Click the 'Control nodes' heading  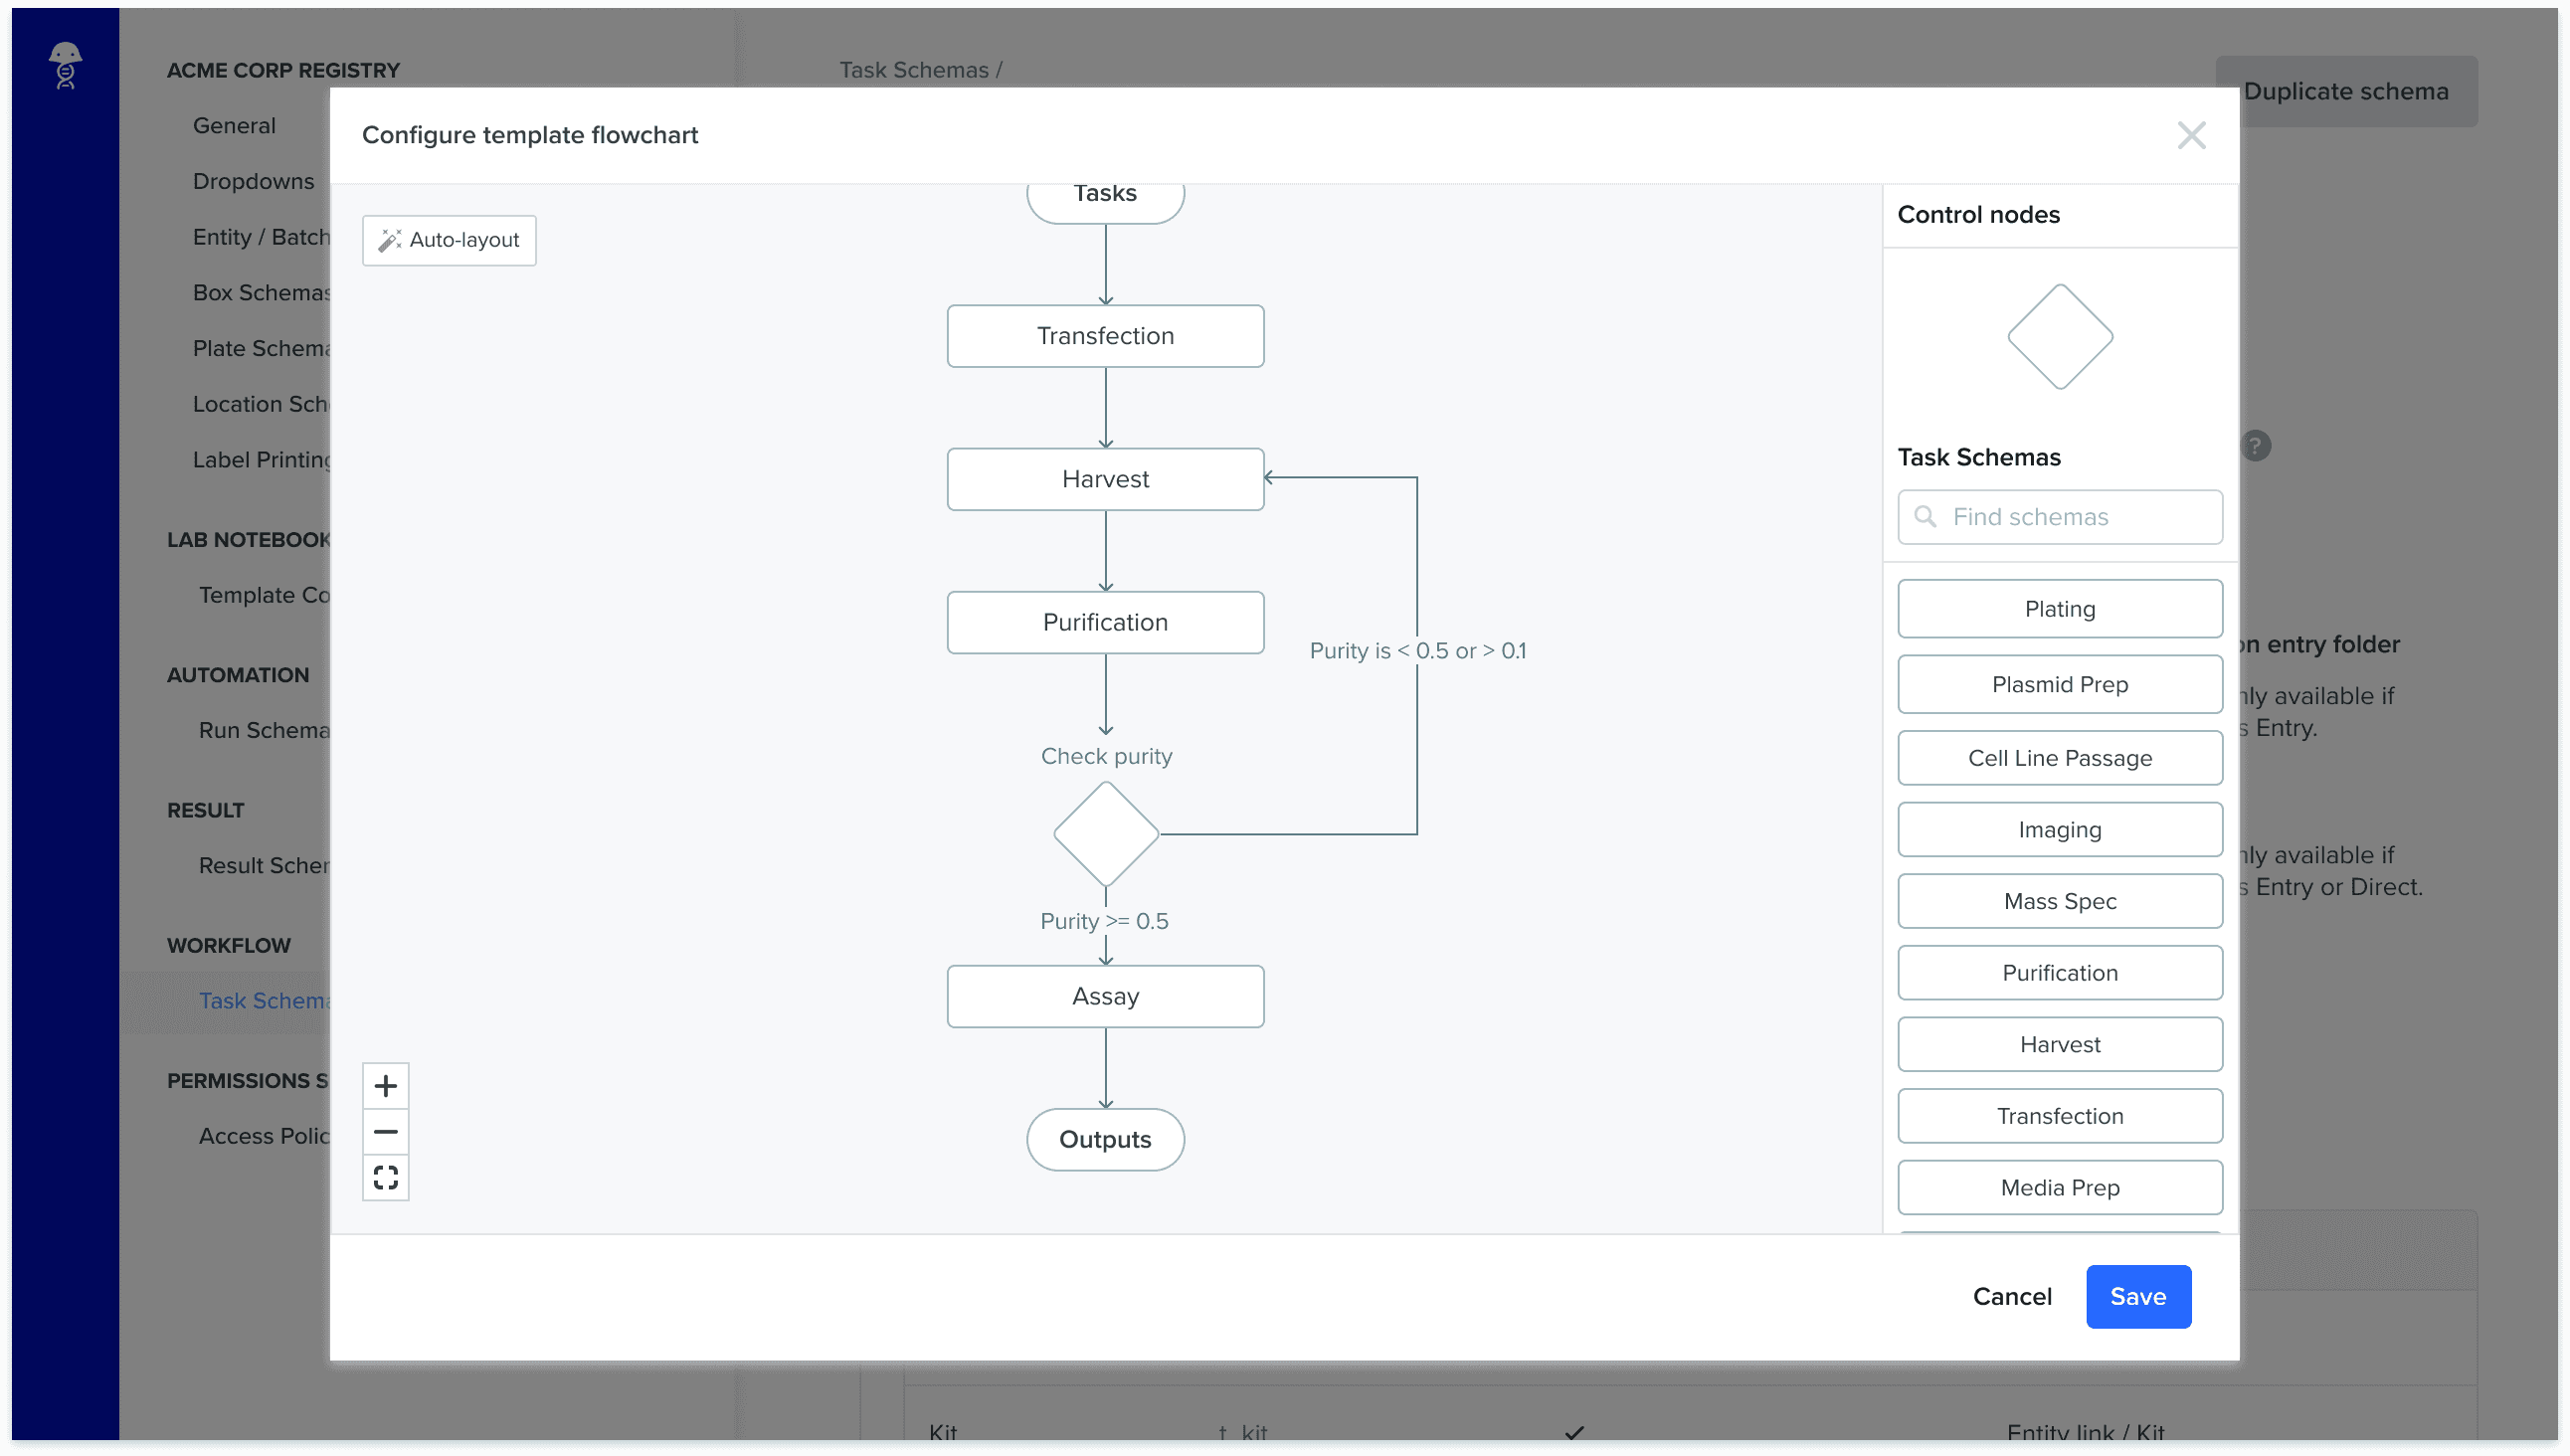[x=1978, y=214]
